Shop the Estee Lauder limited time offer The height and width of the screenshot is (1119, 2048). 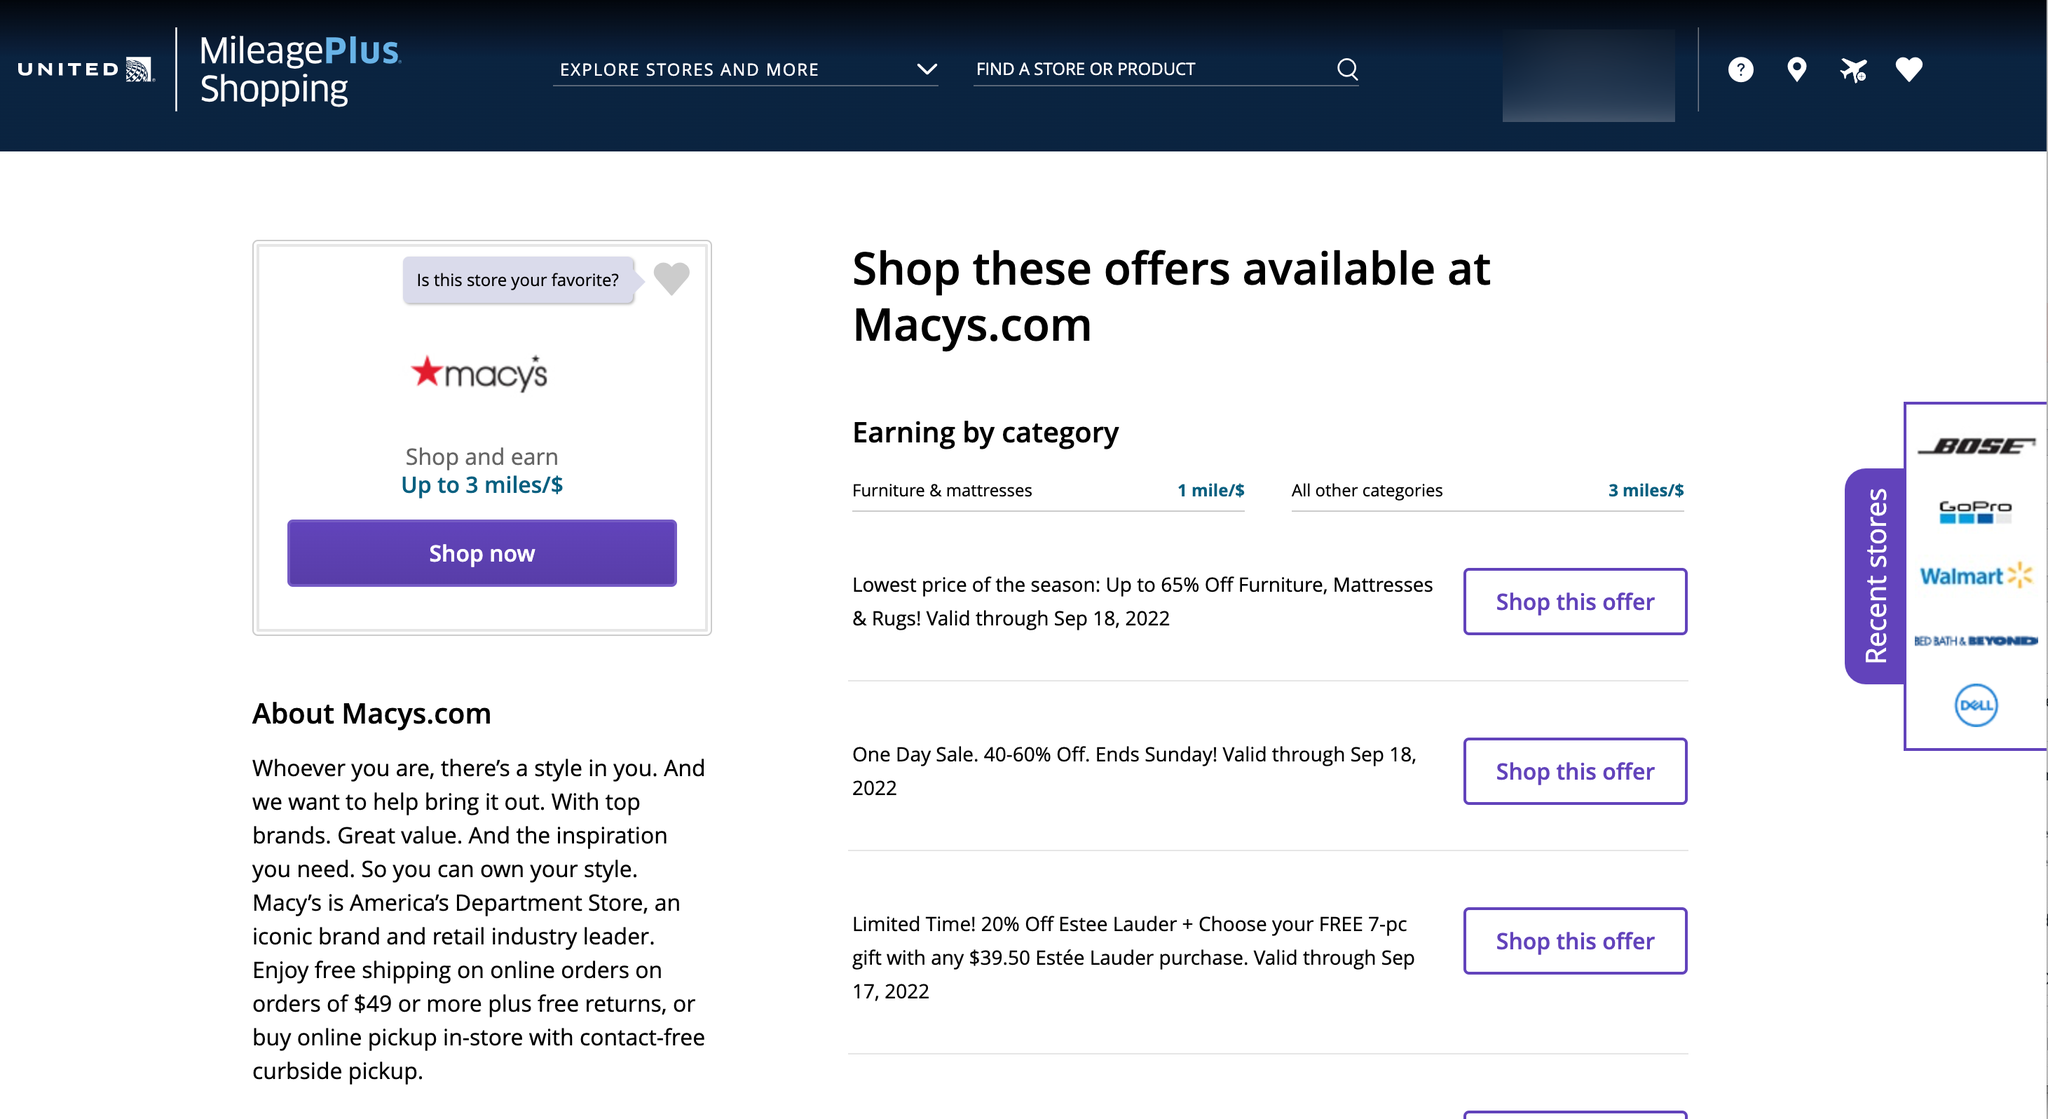tap(1574, 941)
